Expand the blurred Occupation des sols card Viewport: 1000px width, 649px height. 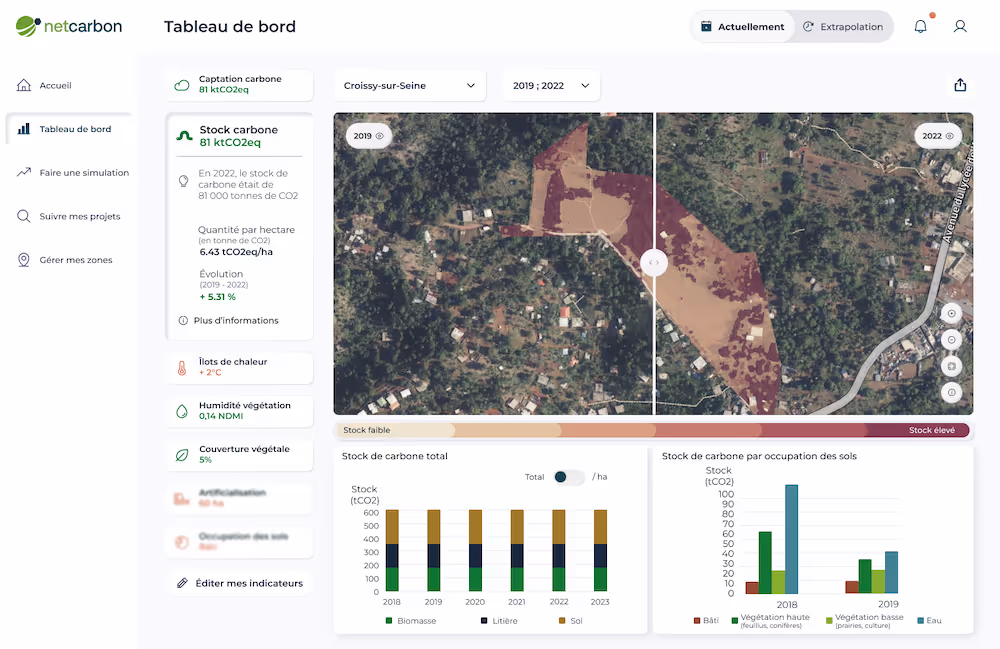(240, 542)
